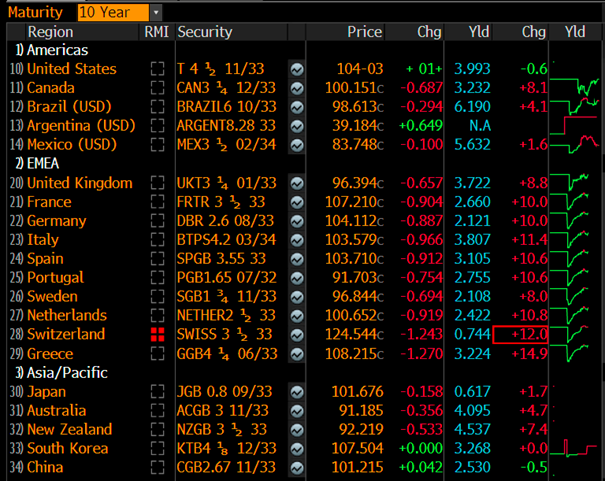The image size is (605, 481).
Task: Toggle RMI checkbox for United States
Action: click(157, 69)
